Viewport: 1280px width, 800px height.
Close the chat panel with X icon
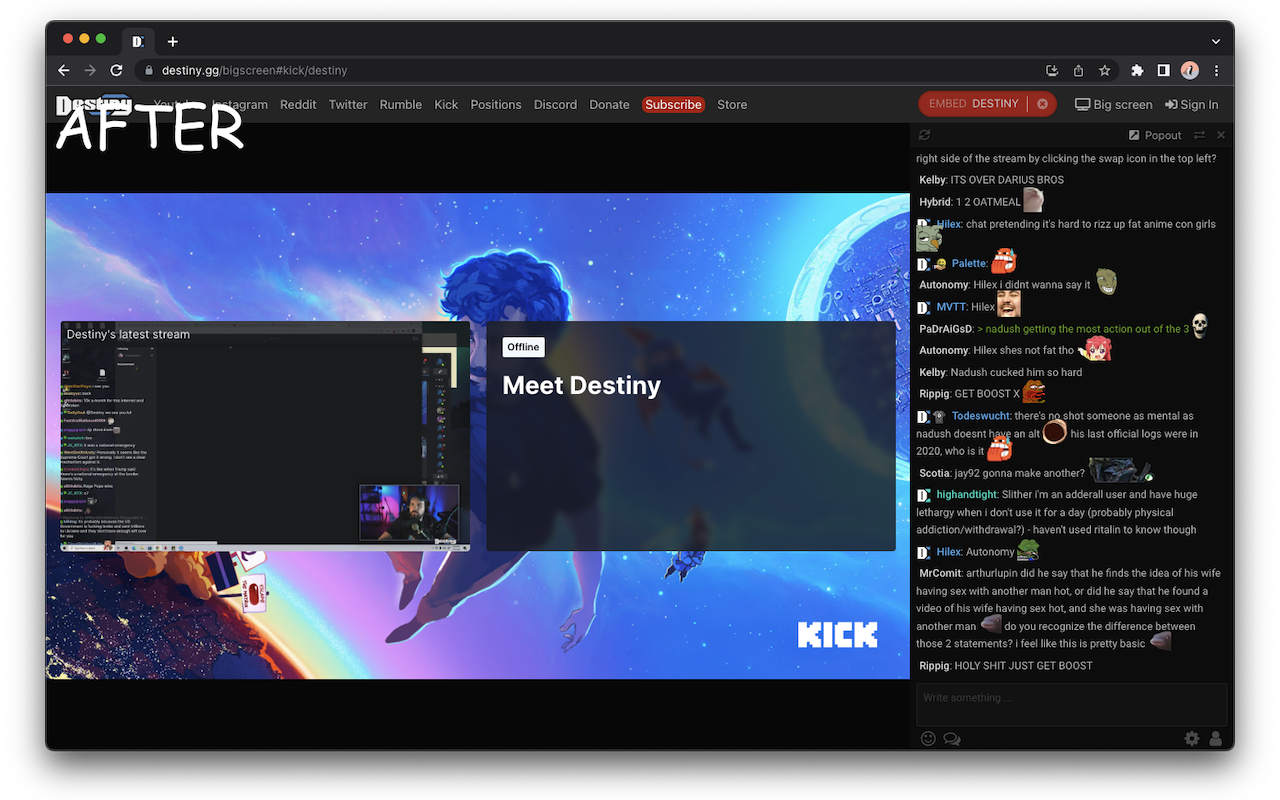(1221, 135)
